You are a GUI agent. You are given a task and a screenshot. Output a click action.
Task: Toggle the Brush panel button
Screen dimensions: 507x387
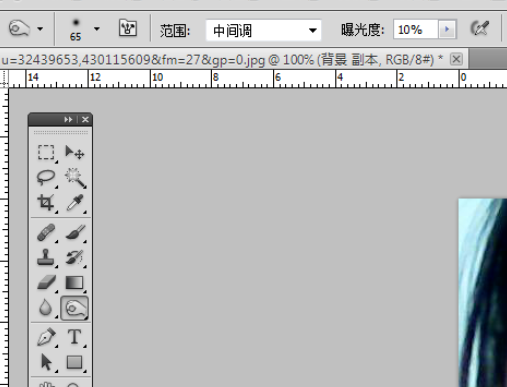tap(128, 28)
